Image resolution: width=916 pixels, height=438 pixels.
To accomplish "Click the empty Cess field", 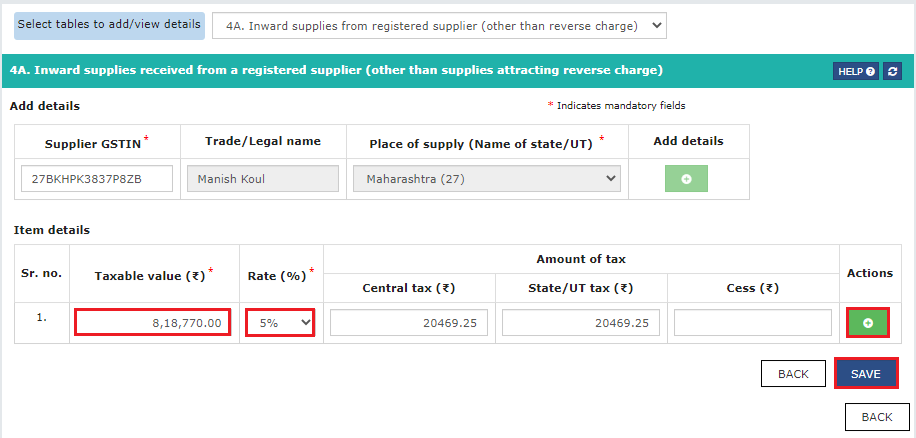I will coord(752,322).
